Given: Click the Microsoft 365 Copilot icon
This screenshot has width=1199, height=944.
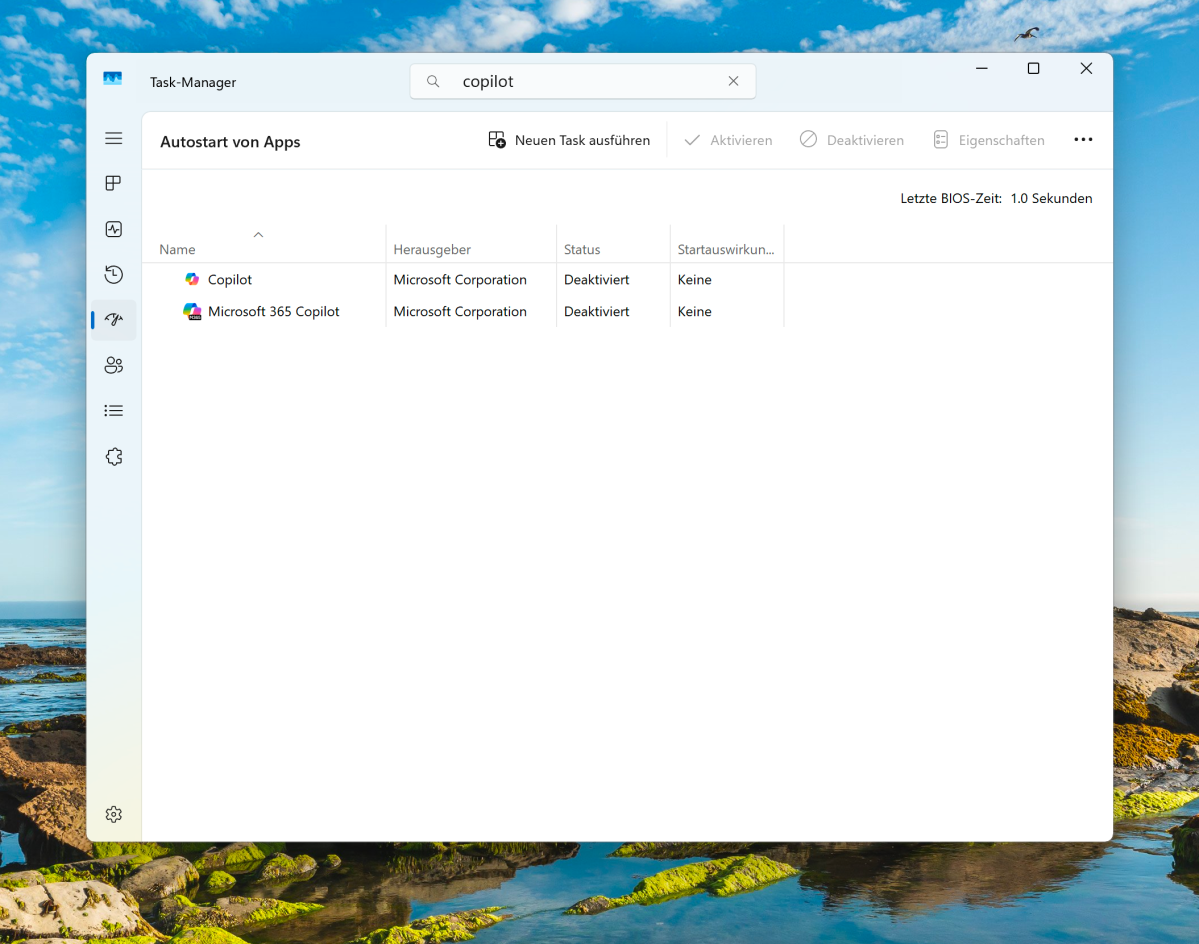Looking at the screenshot, I should [192, 311].
